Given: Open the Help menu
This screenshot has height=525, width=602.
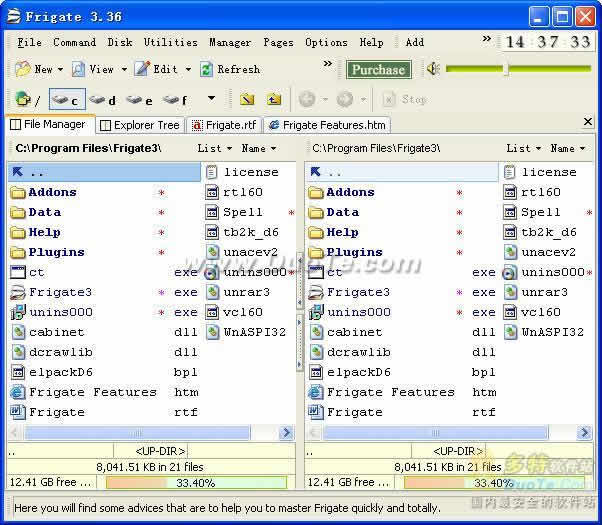Looking at the screenshot, I should point(371,42).
